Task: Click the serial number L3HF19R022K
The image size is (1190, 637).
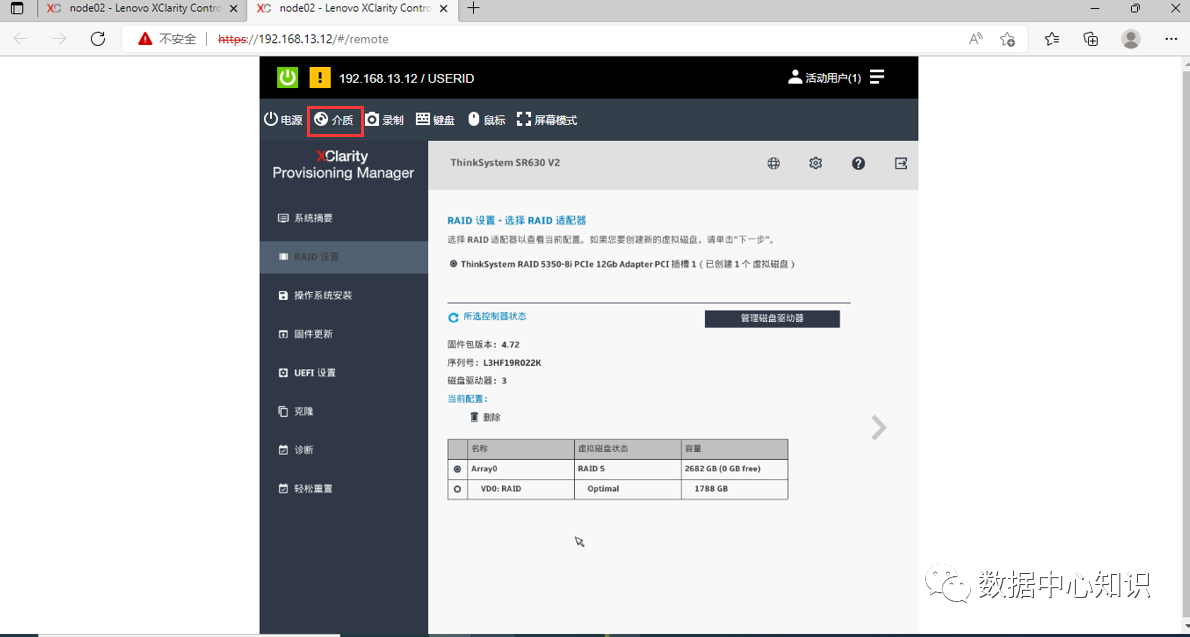Action: [512, 363]
